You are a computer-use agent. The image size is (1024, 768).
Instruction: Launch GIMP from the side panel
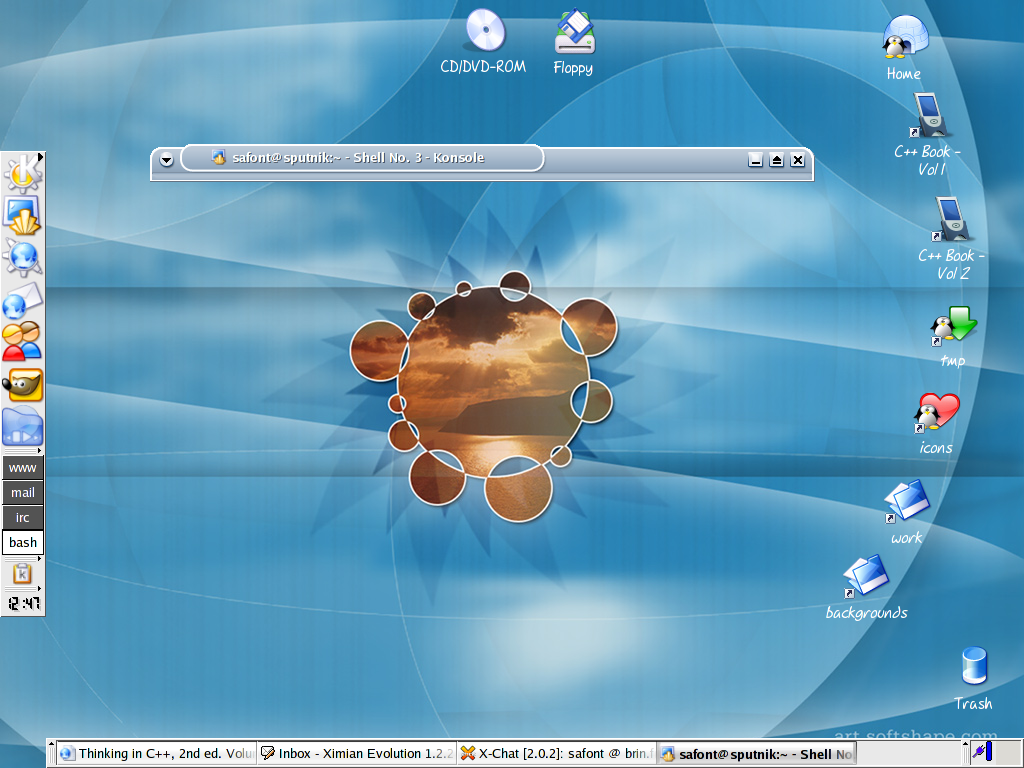pos(22,385)
